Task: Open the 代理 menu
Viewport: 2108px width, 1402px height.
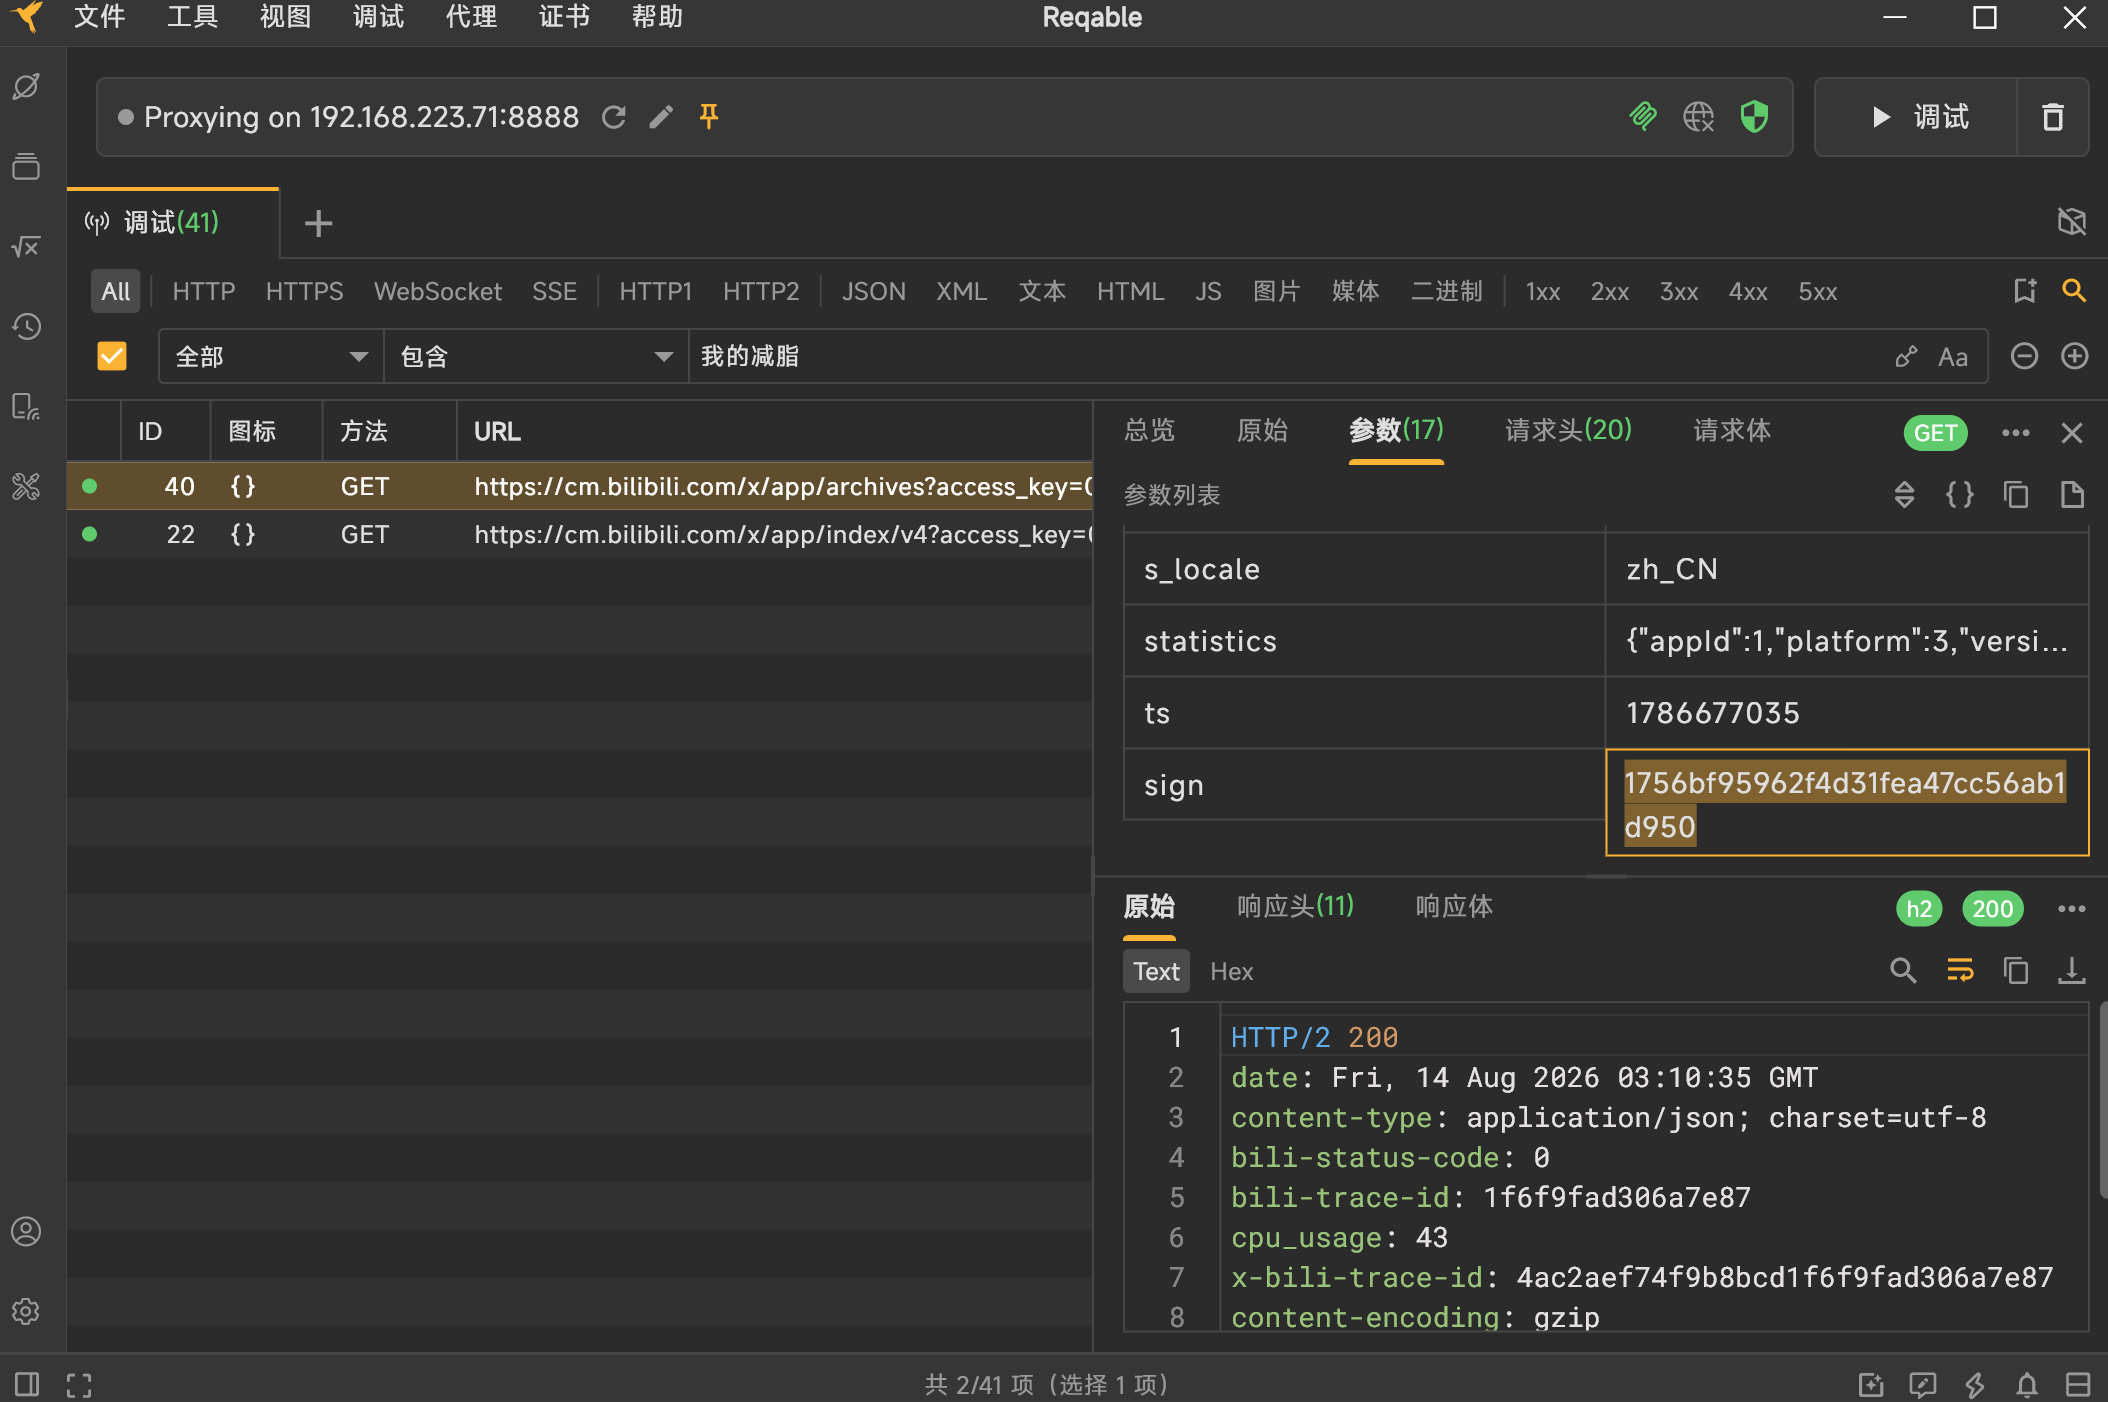Action: click(471, 17)
